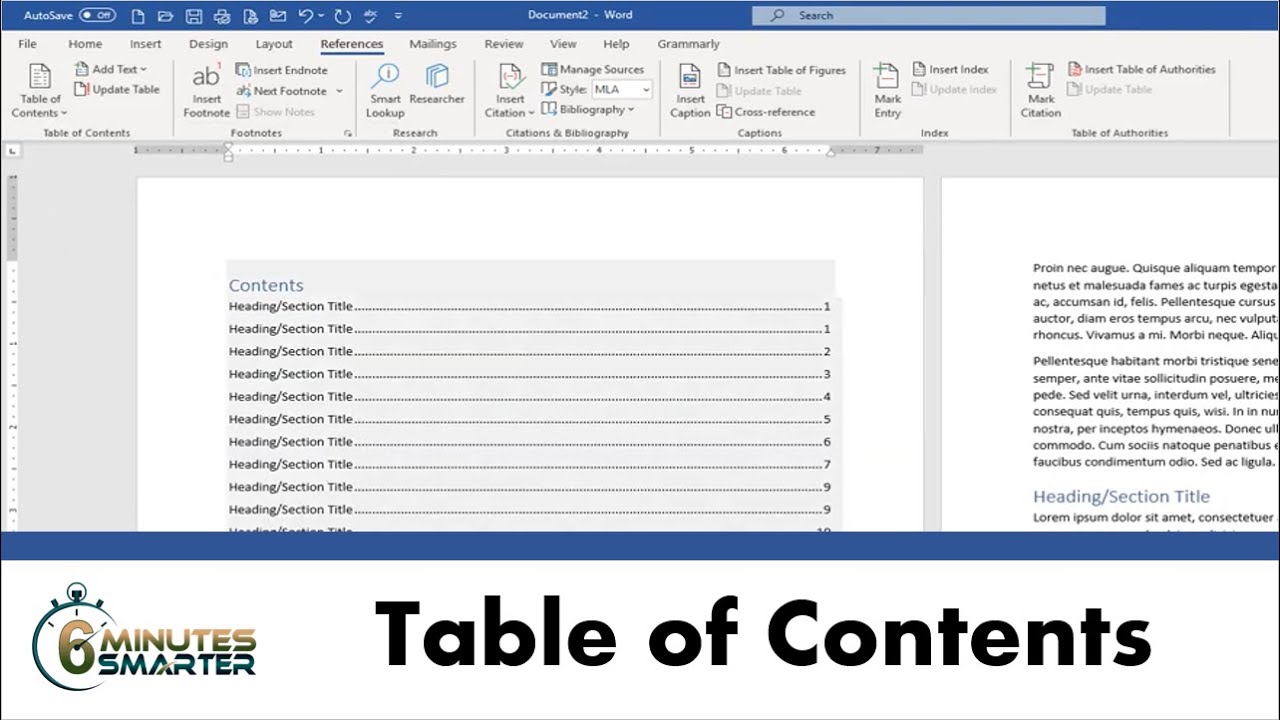The image size is (1280, 720).
Task: Open the View tab
Action: [x=563, y=44]
